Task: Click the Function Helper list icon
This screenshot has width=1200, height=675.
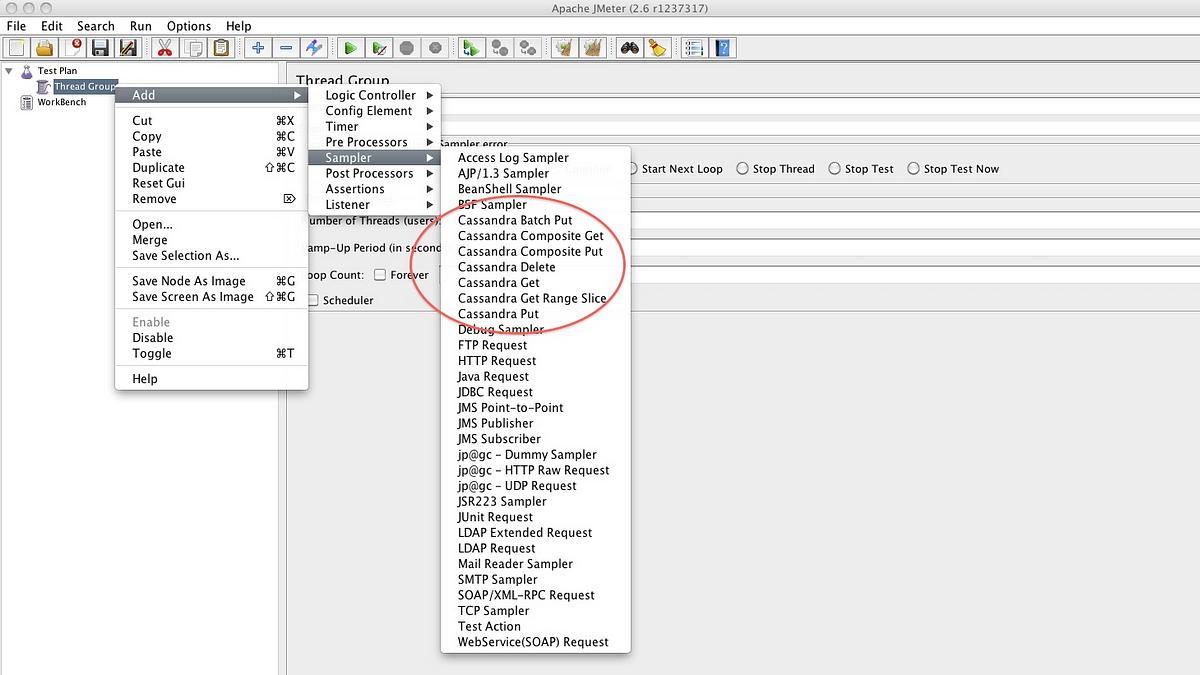Action: 694,47
